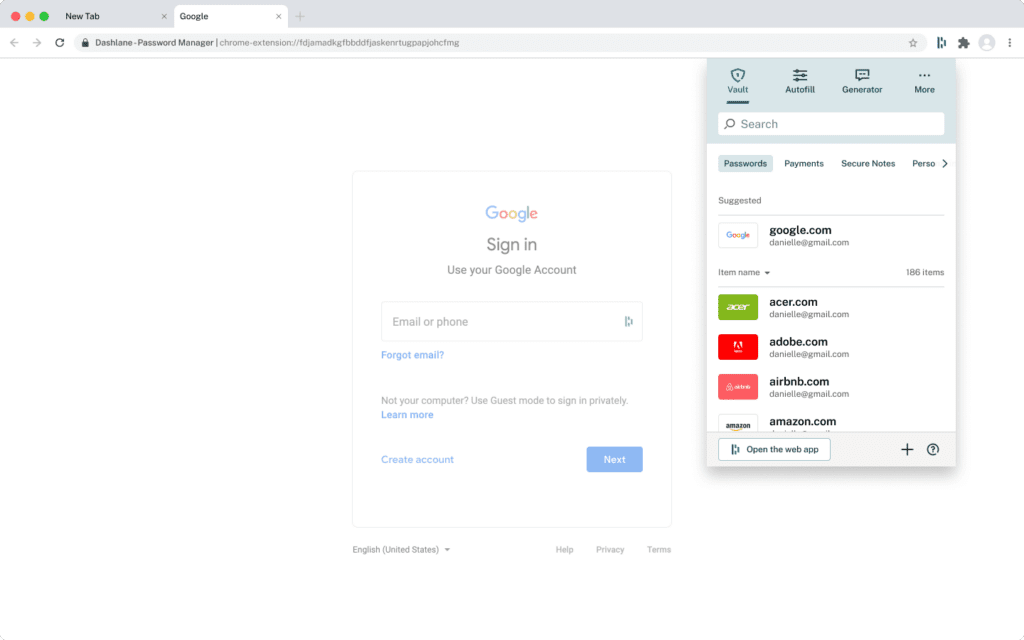Expand hidden category tabs with the right chevron
The image size is (1024, 640).
pyautogui.click(x=944, y=163)
